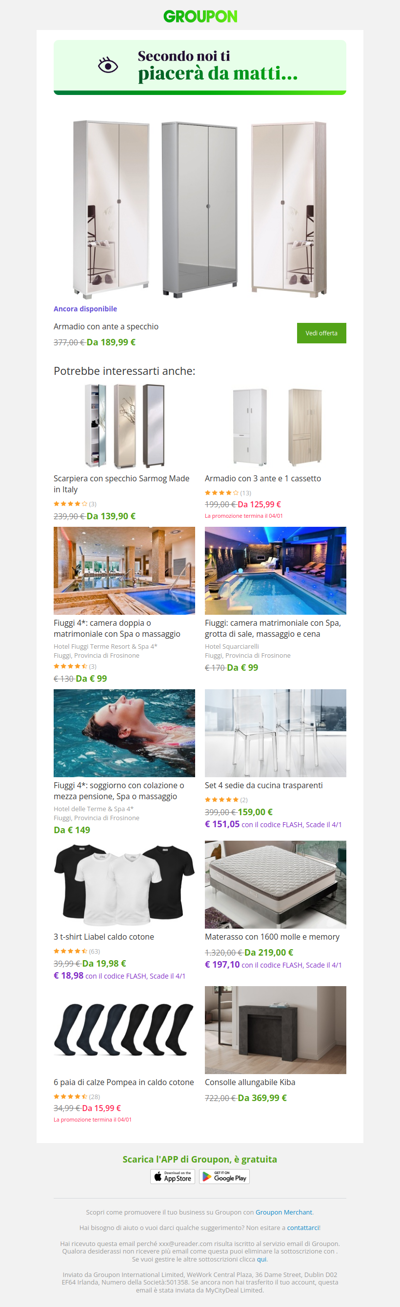This screenshot has height=1307, width=400.
Task: Open the Pompea socks product image
Action: tap(124, 1030)
